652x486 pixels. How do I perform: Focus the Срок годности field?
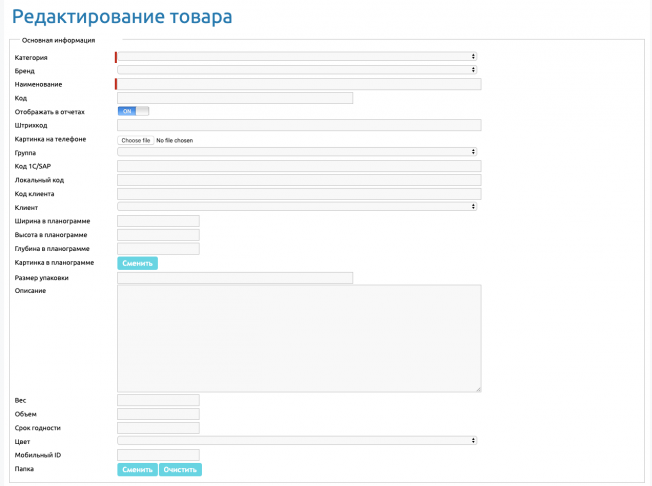(x=158, y=428)
